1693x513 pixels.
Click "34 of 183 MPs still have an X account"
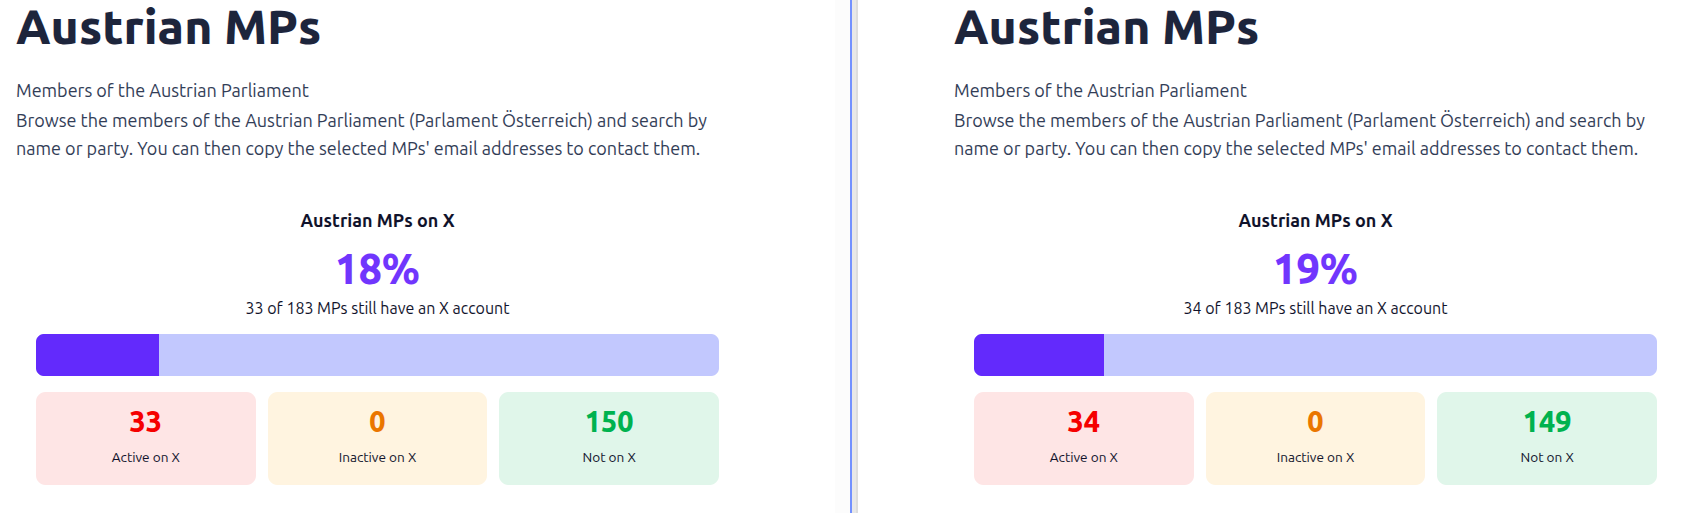coord(1315,308)
